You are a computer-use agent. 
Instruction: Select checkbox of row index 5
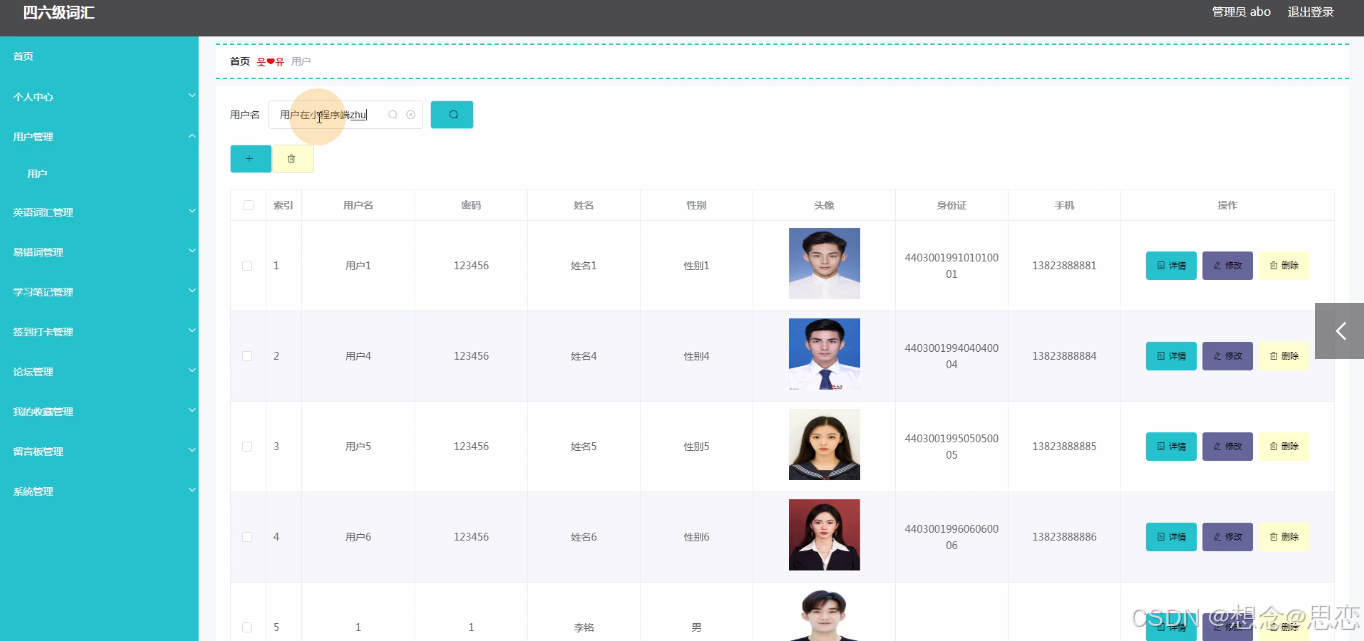coord(247,627)
